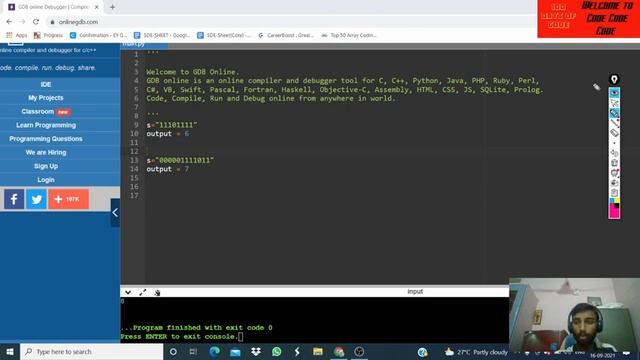This screenshot has height=360, width=640.
Task: Expand the console to fullscreen with arrows icon
Action: click(x=142, y=292)
